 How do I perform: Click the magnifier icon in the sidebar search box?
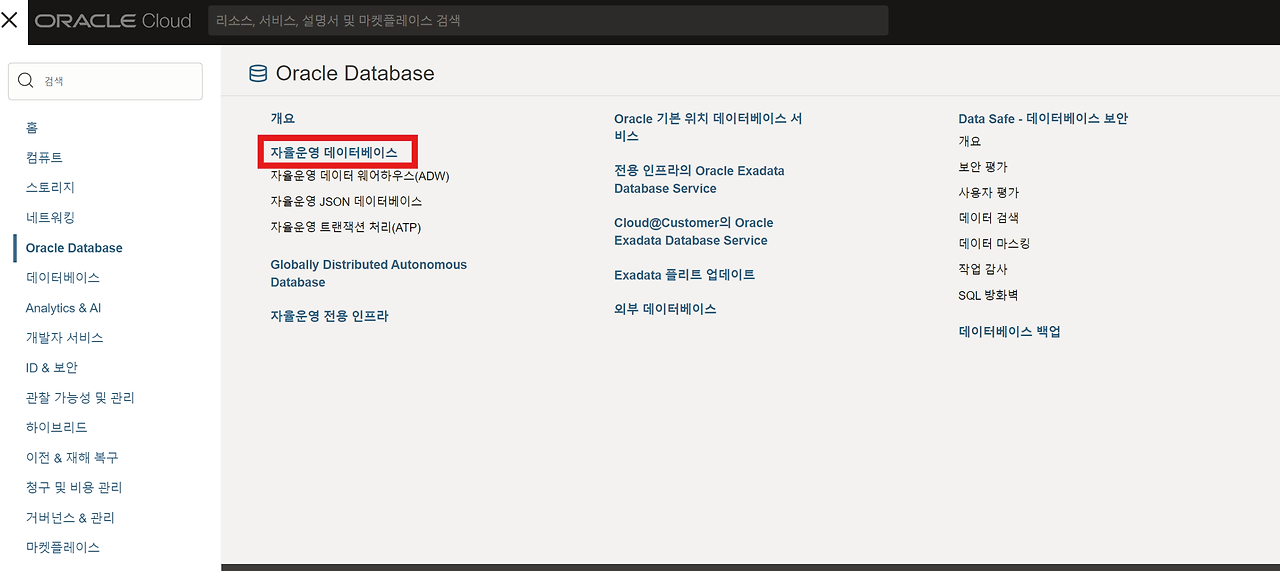click(x=26, y=81)
